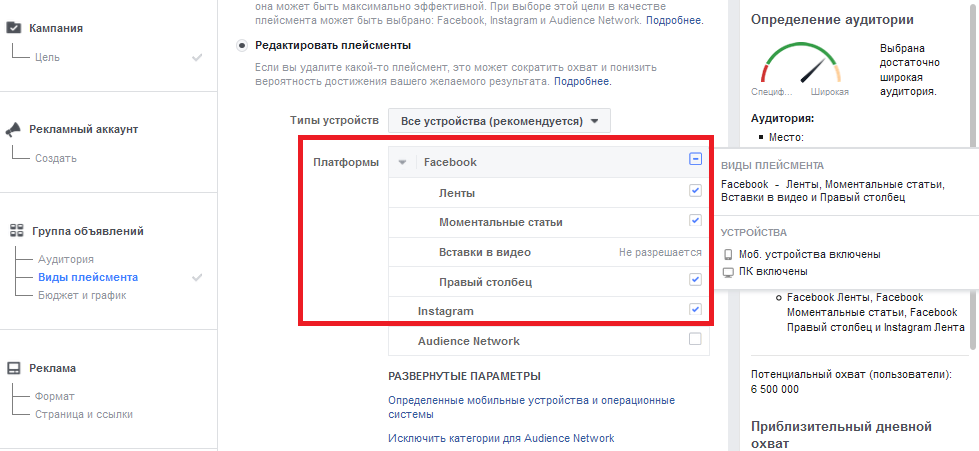
Task: Click Определенные мобильные устройства link
Action: (x=531, y=407)
